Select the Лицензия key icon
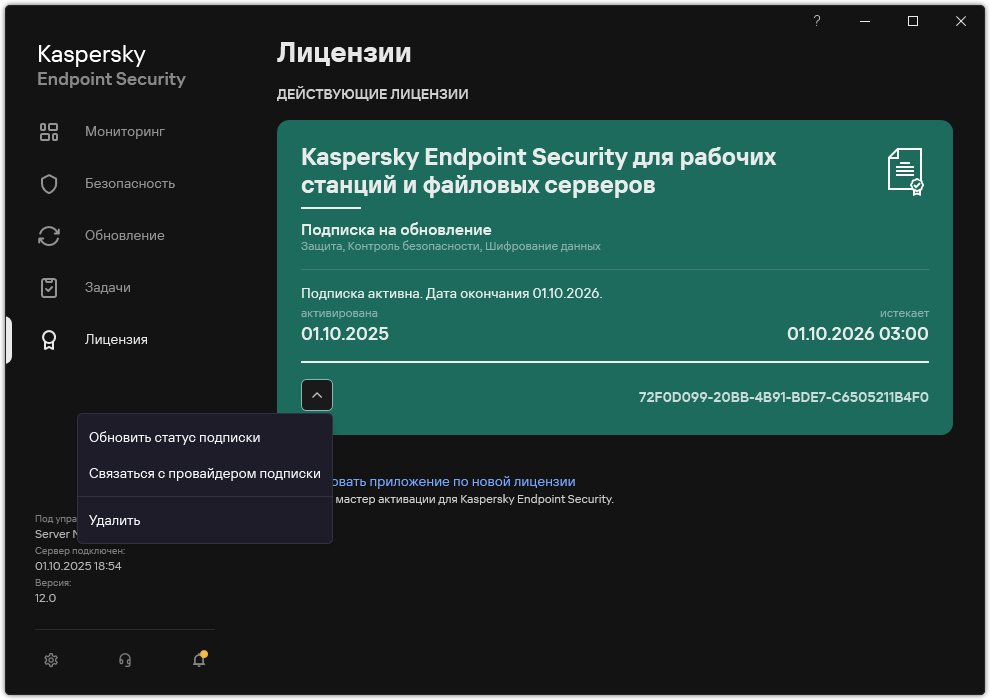This screenshot has height=700, width=990. [x=48, y=340]
